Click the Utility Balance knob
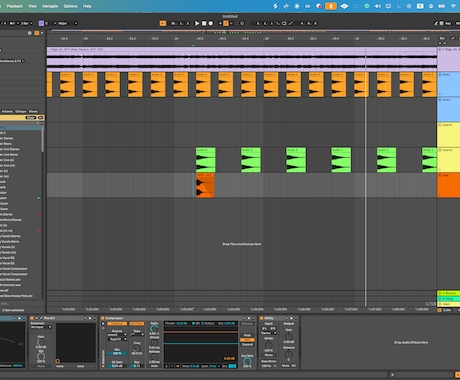 click(x=289, y=354)
